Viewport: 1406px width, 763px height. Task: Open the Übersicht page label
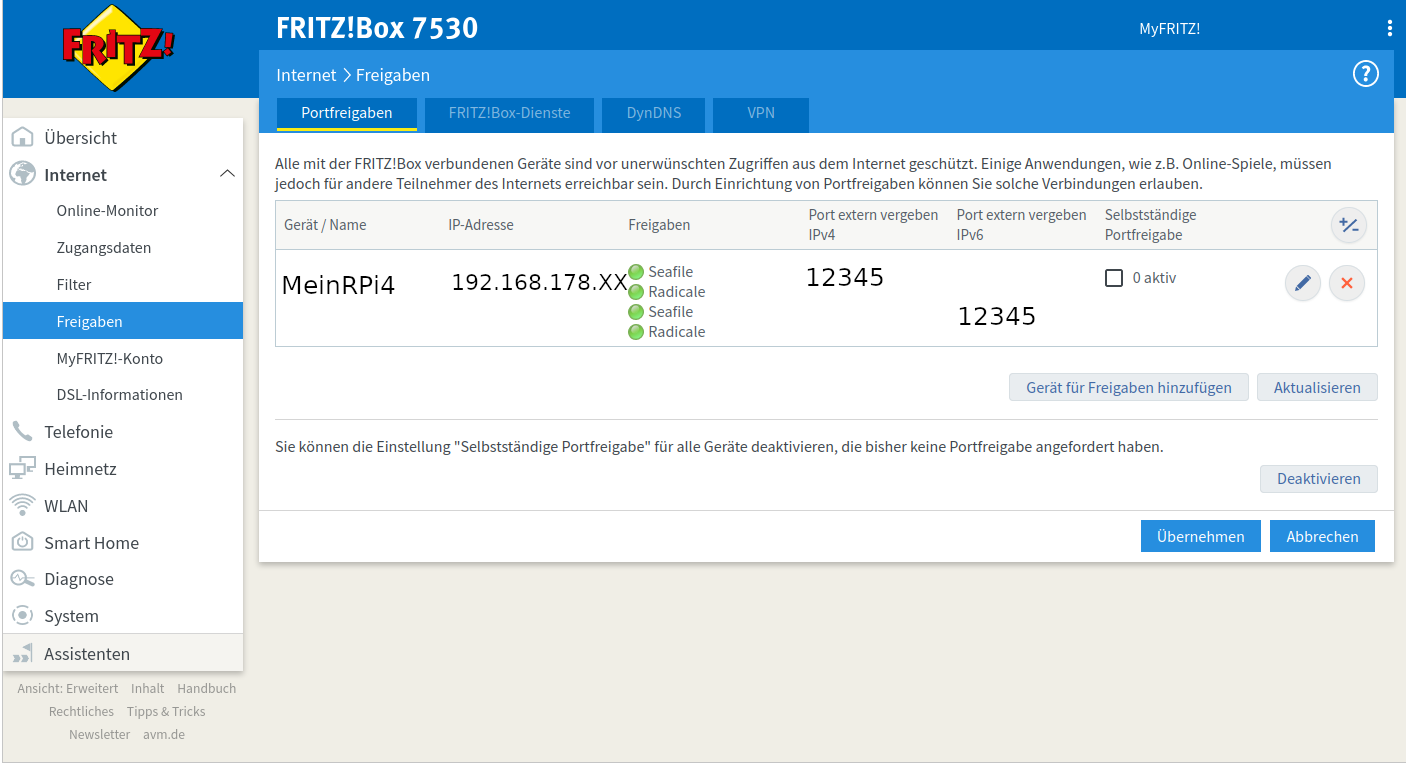click(80, 138)
